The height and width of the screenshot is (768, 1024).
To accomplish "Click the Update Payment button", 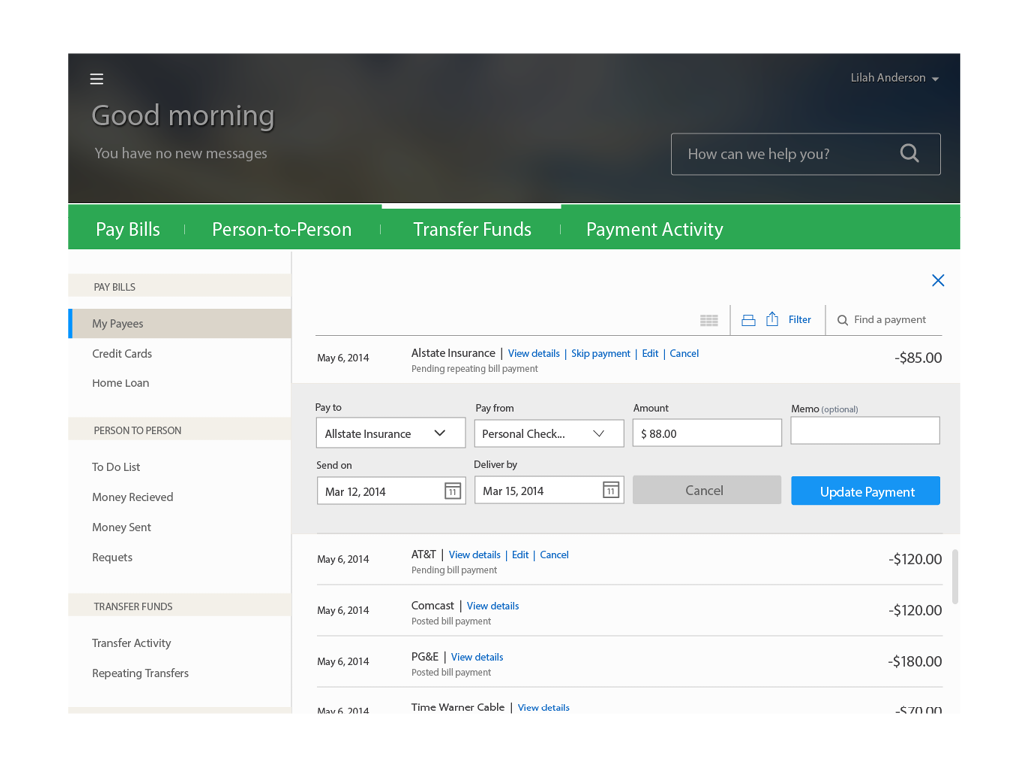I will click(865, 490).
